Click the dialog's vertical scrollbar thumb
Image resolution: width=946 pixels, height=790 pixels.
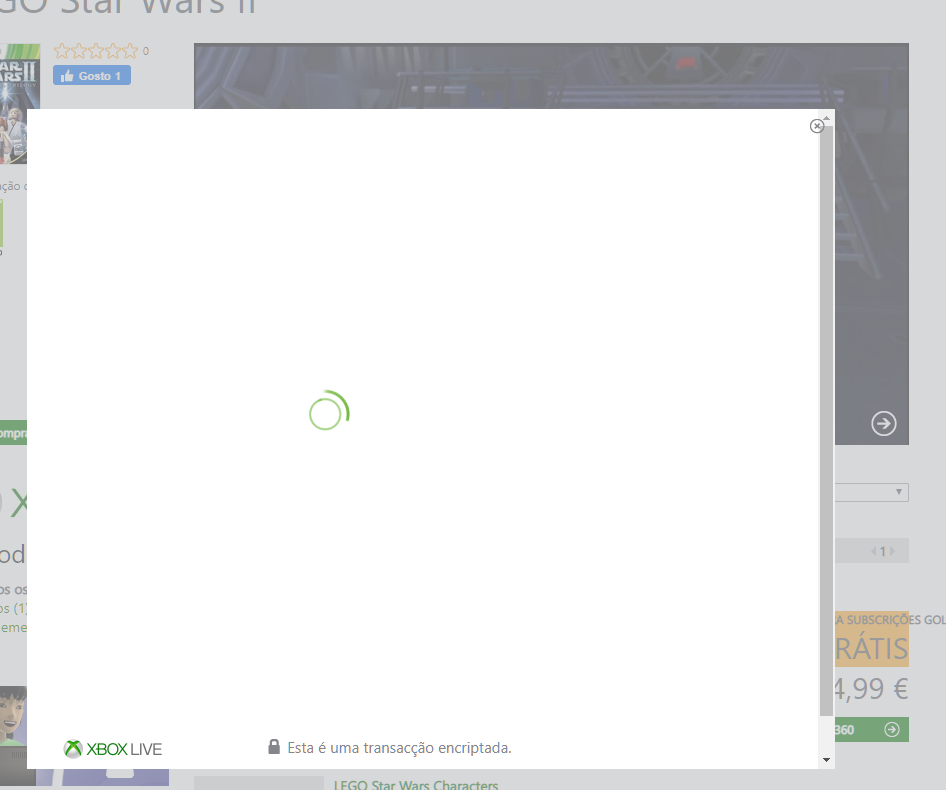tap(827, 421)
